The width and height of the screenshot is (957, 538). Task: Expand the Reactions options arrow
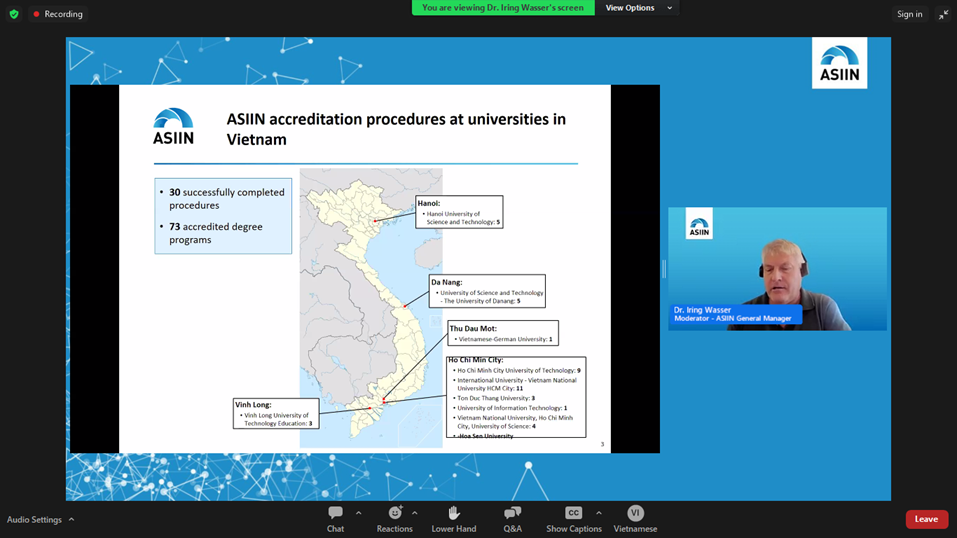coord(414,513)
